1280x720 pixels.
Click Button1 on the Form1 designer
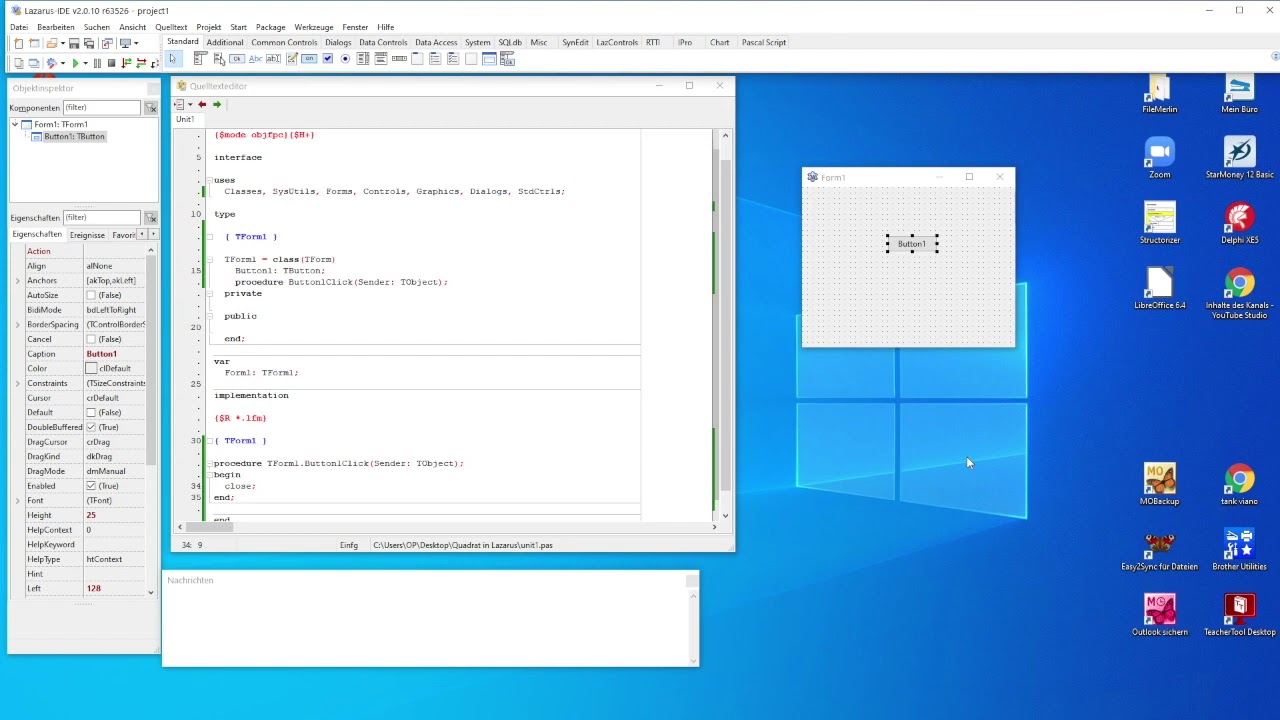pos(912,244)
